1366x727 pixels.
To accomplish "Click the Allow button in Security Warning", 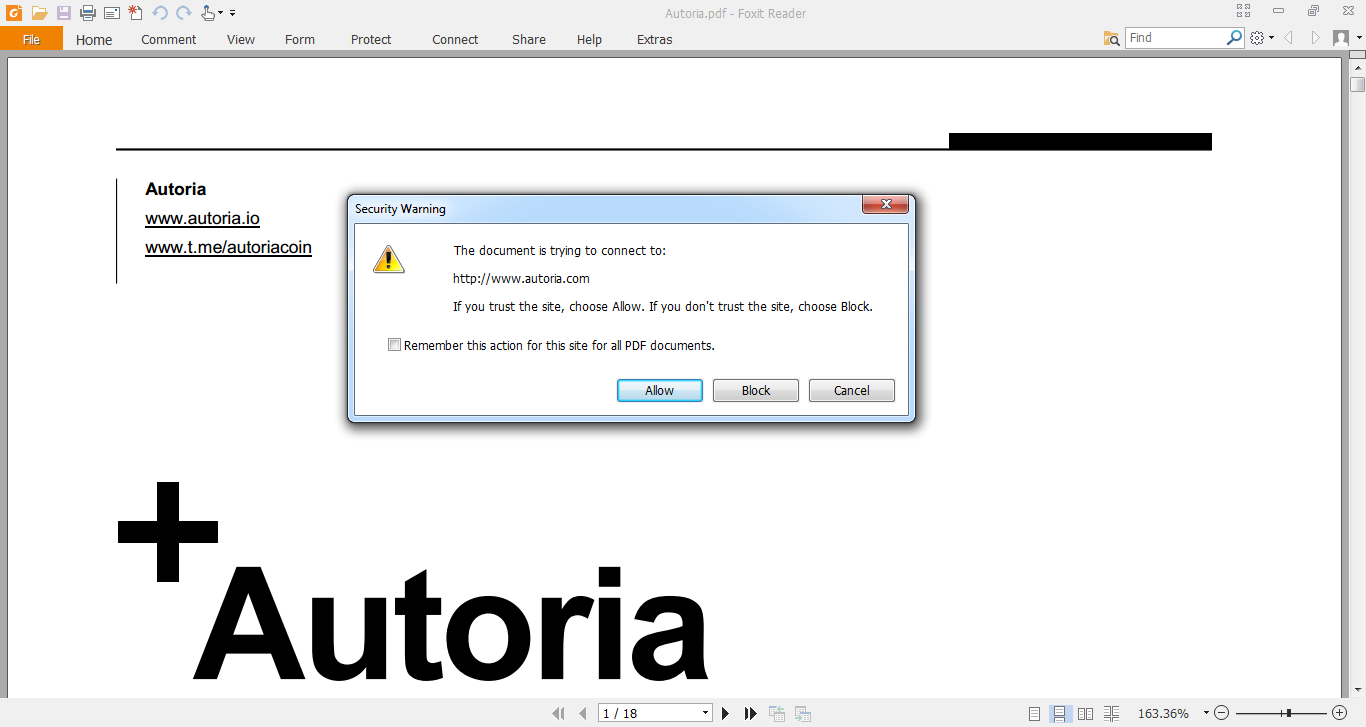I will (660, 391).
